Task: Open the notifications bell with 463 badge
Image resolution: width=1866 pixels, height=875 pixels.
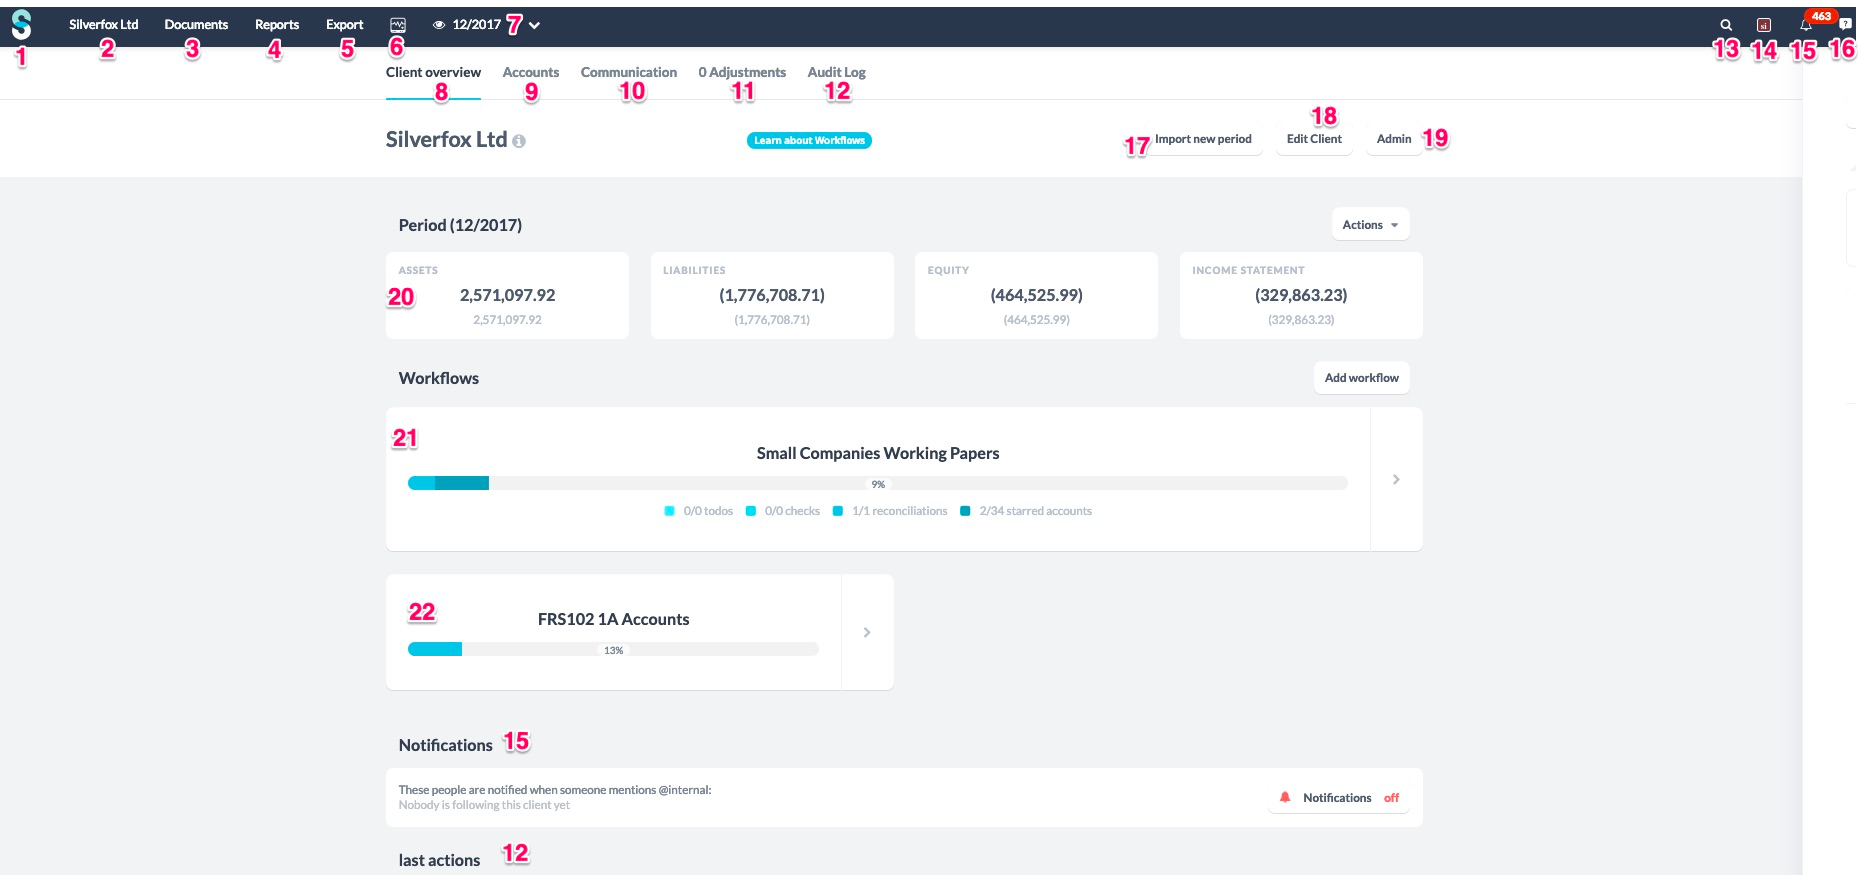Action: click(1806, 25)
